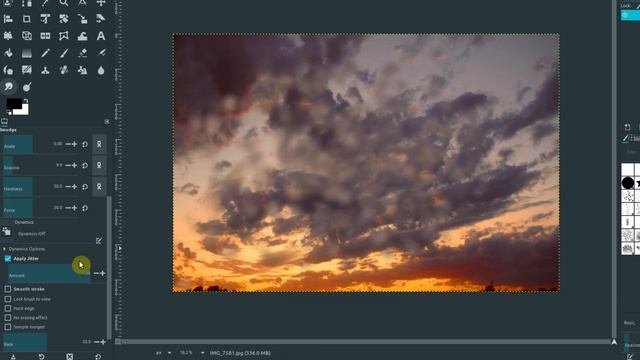The image size is (640, 360).
Task: Select the Blur/Sharpen tool
Action: (101, 70)
